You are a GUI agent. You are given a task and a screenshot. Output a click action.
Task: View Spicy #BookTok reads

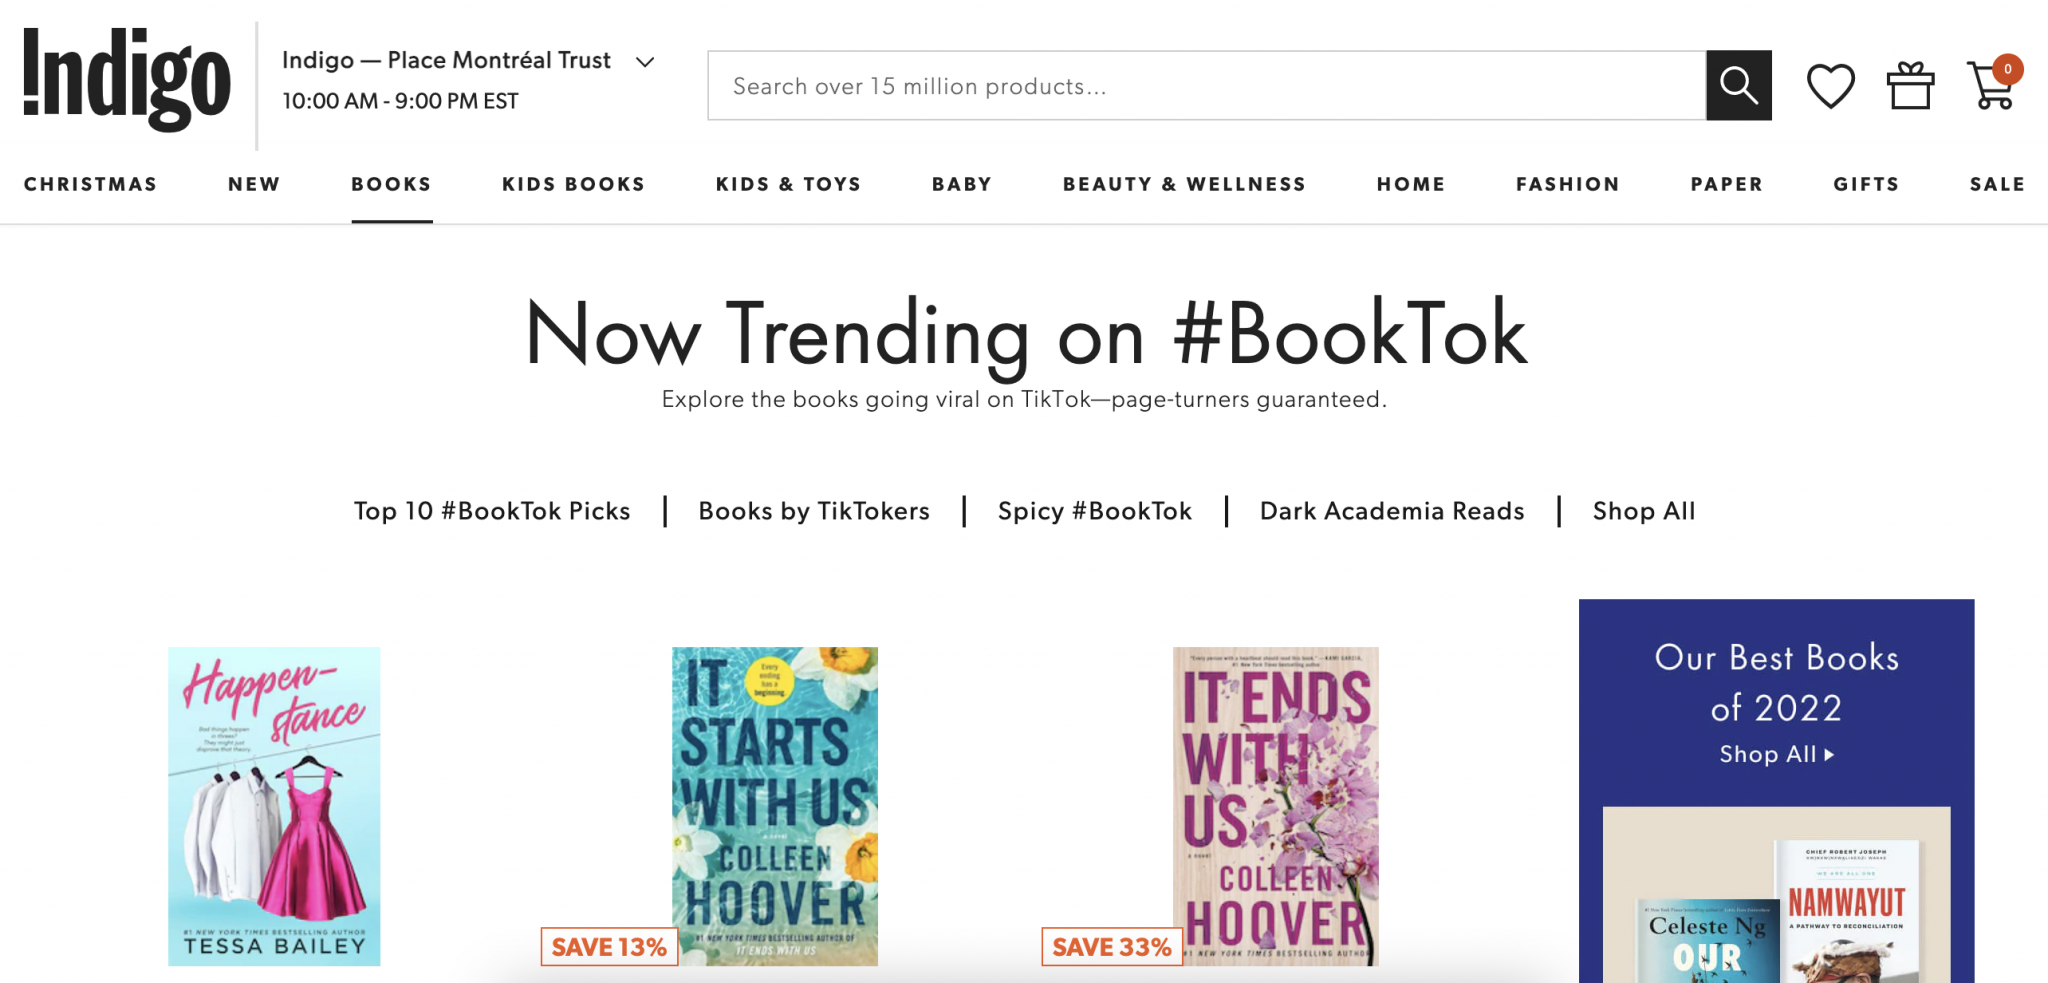[x=1093, y=511]
